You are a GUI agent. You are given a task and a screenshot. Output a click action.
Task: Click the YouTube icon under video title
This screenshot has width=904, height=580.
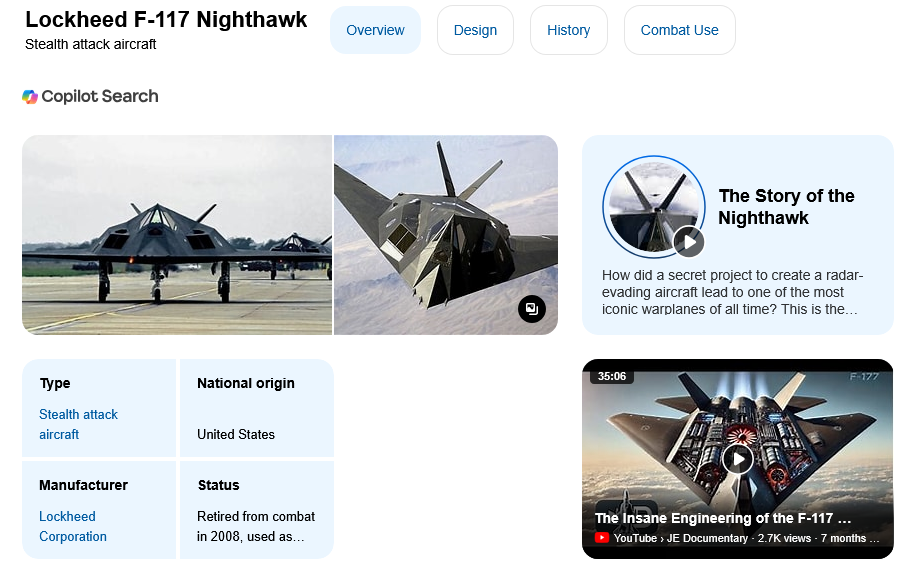602,538
